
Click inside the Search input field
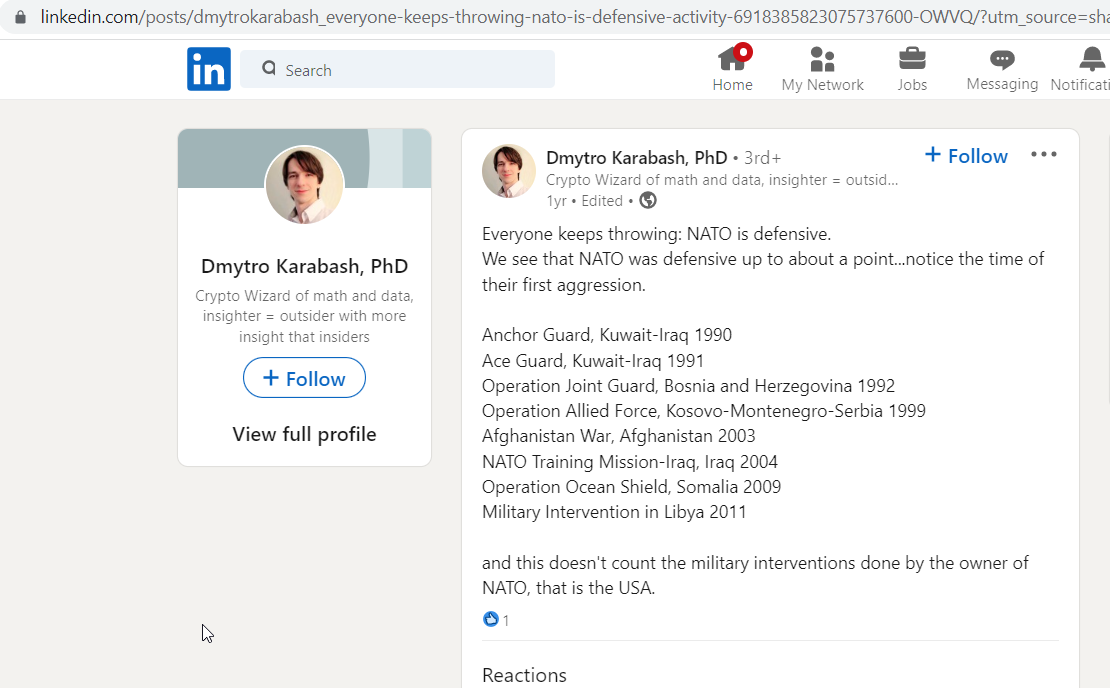(x=397, y=69)
